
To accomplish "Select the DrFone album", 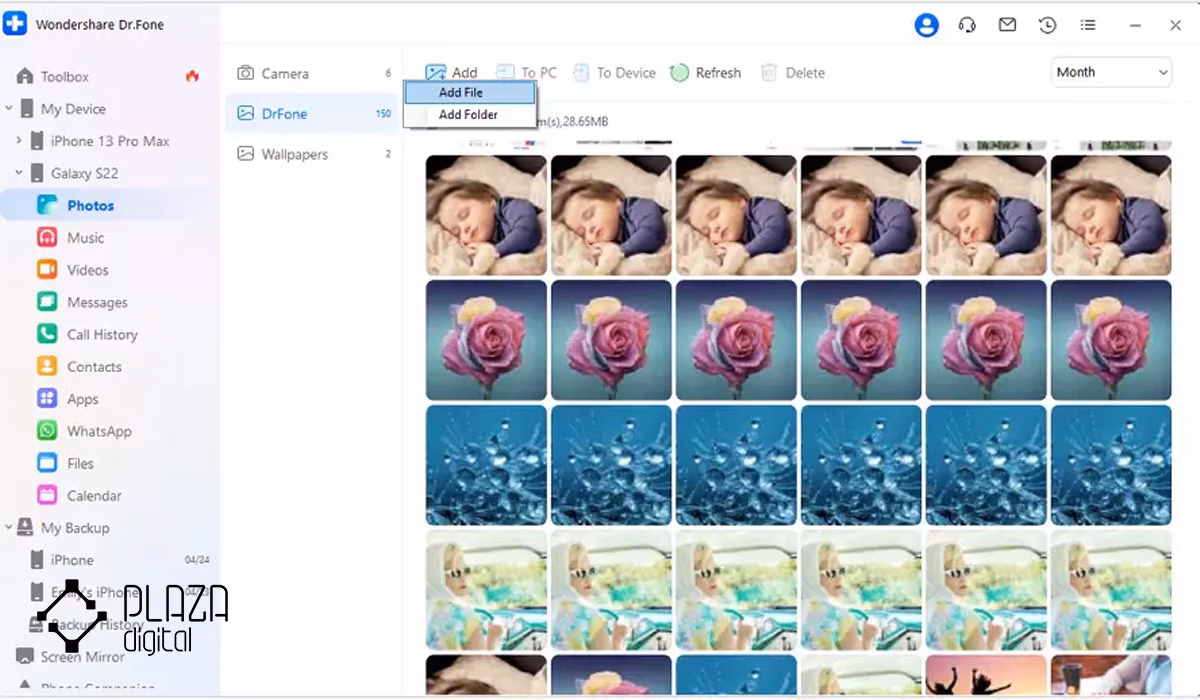I will coord(312,113).
